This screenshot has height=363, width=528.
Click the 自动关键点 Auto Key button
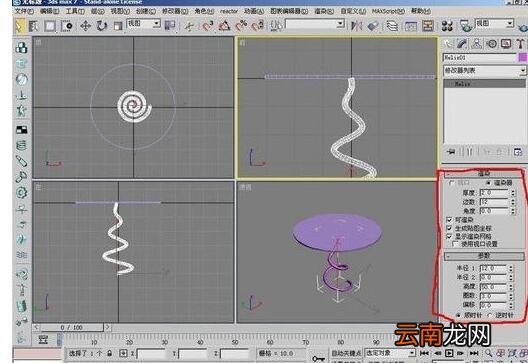pos(346,353)
